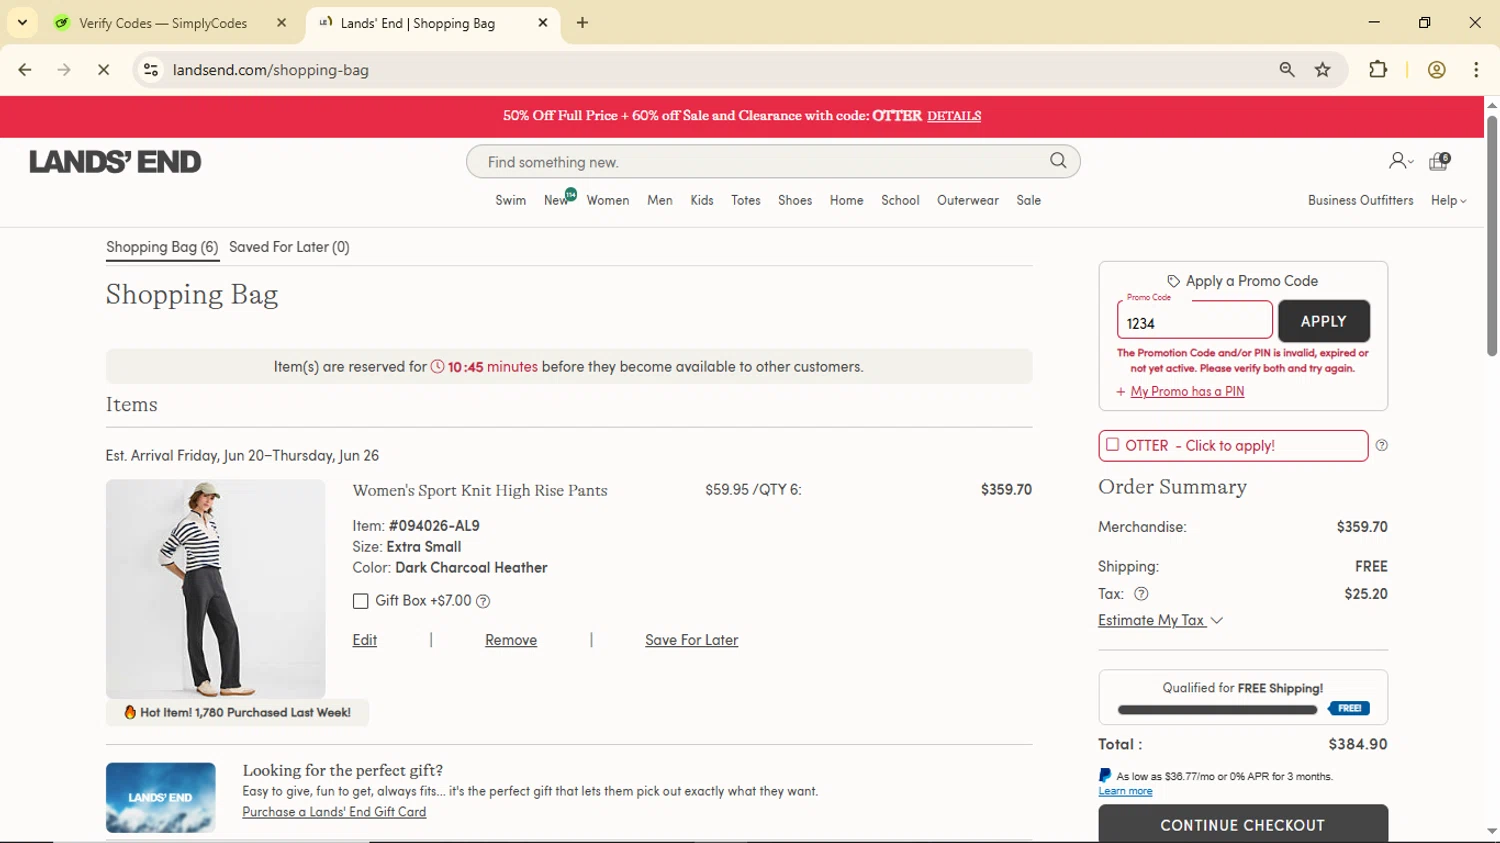Screen dimensions: 1500x843
Task: Open the account profile icon
Action: coord(1398,161)
